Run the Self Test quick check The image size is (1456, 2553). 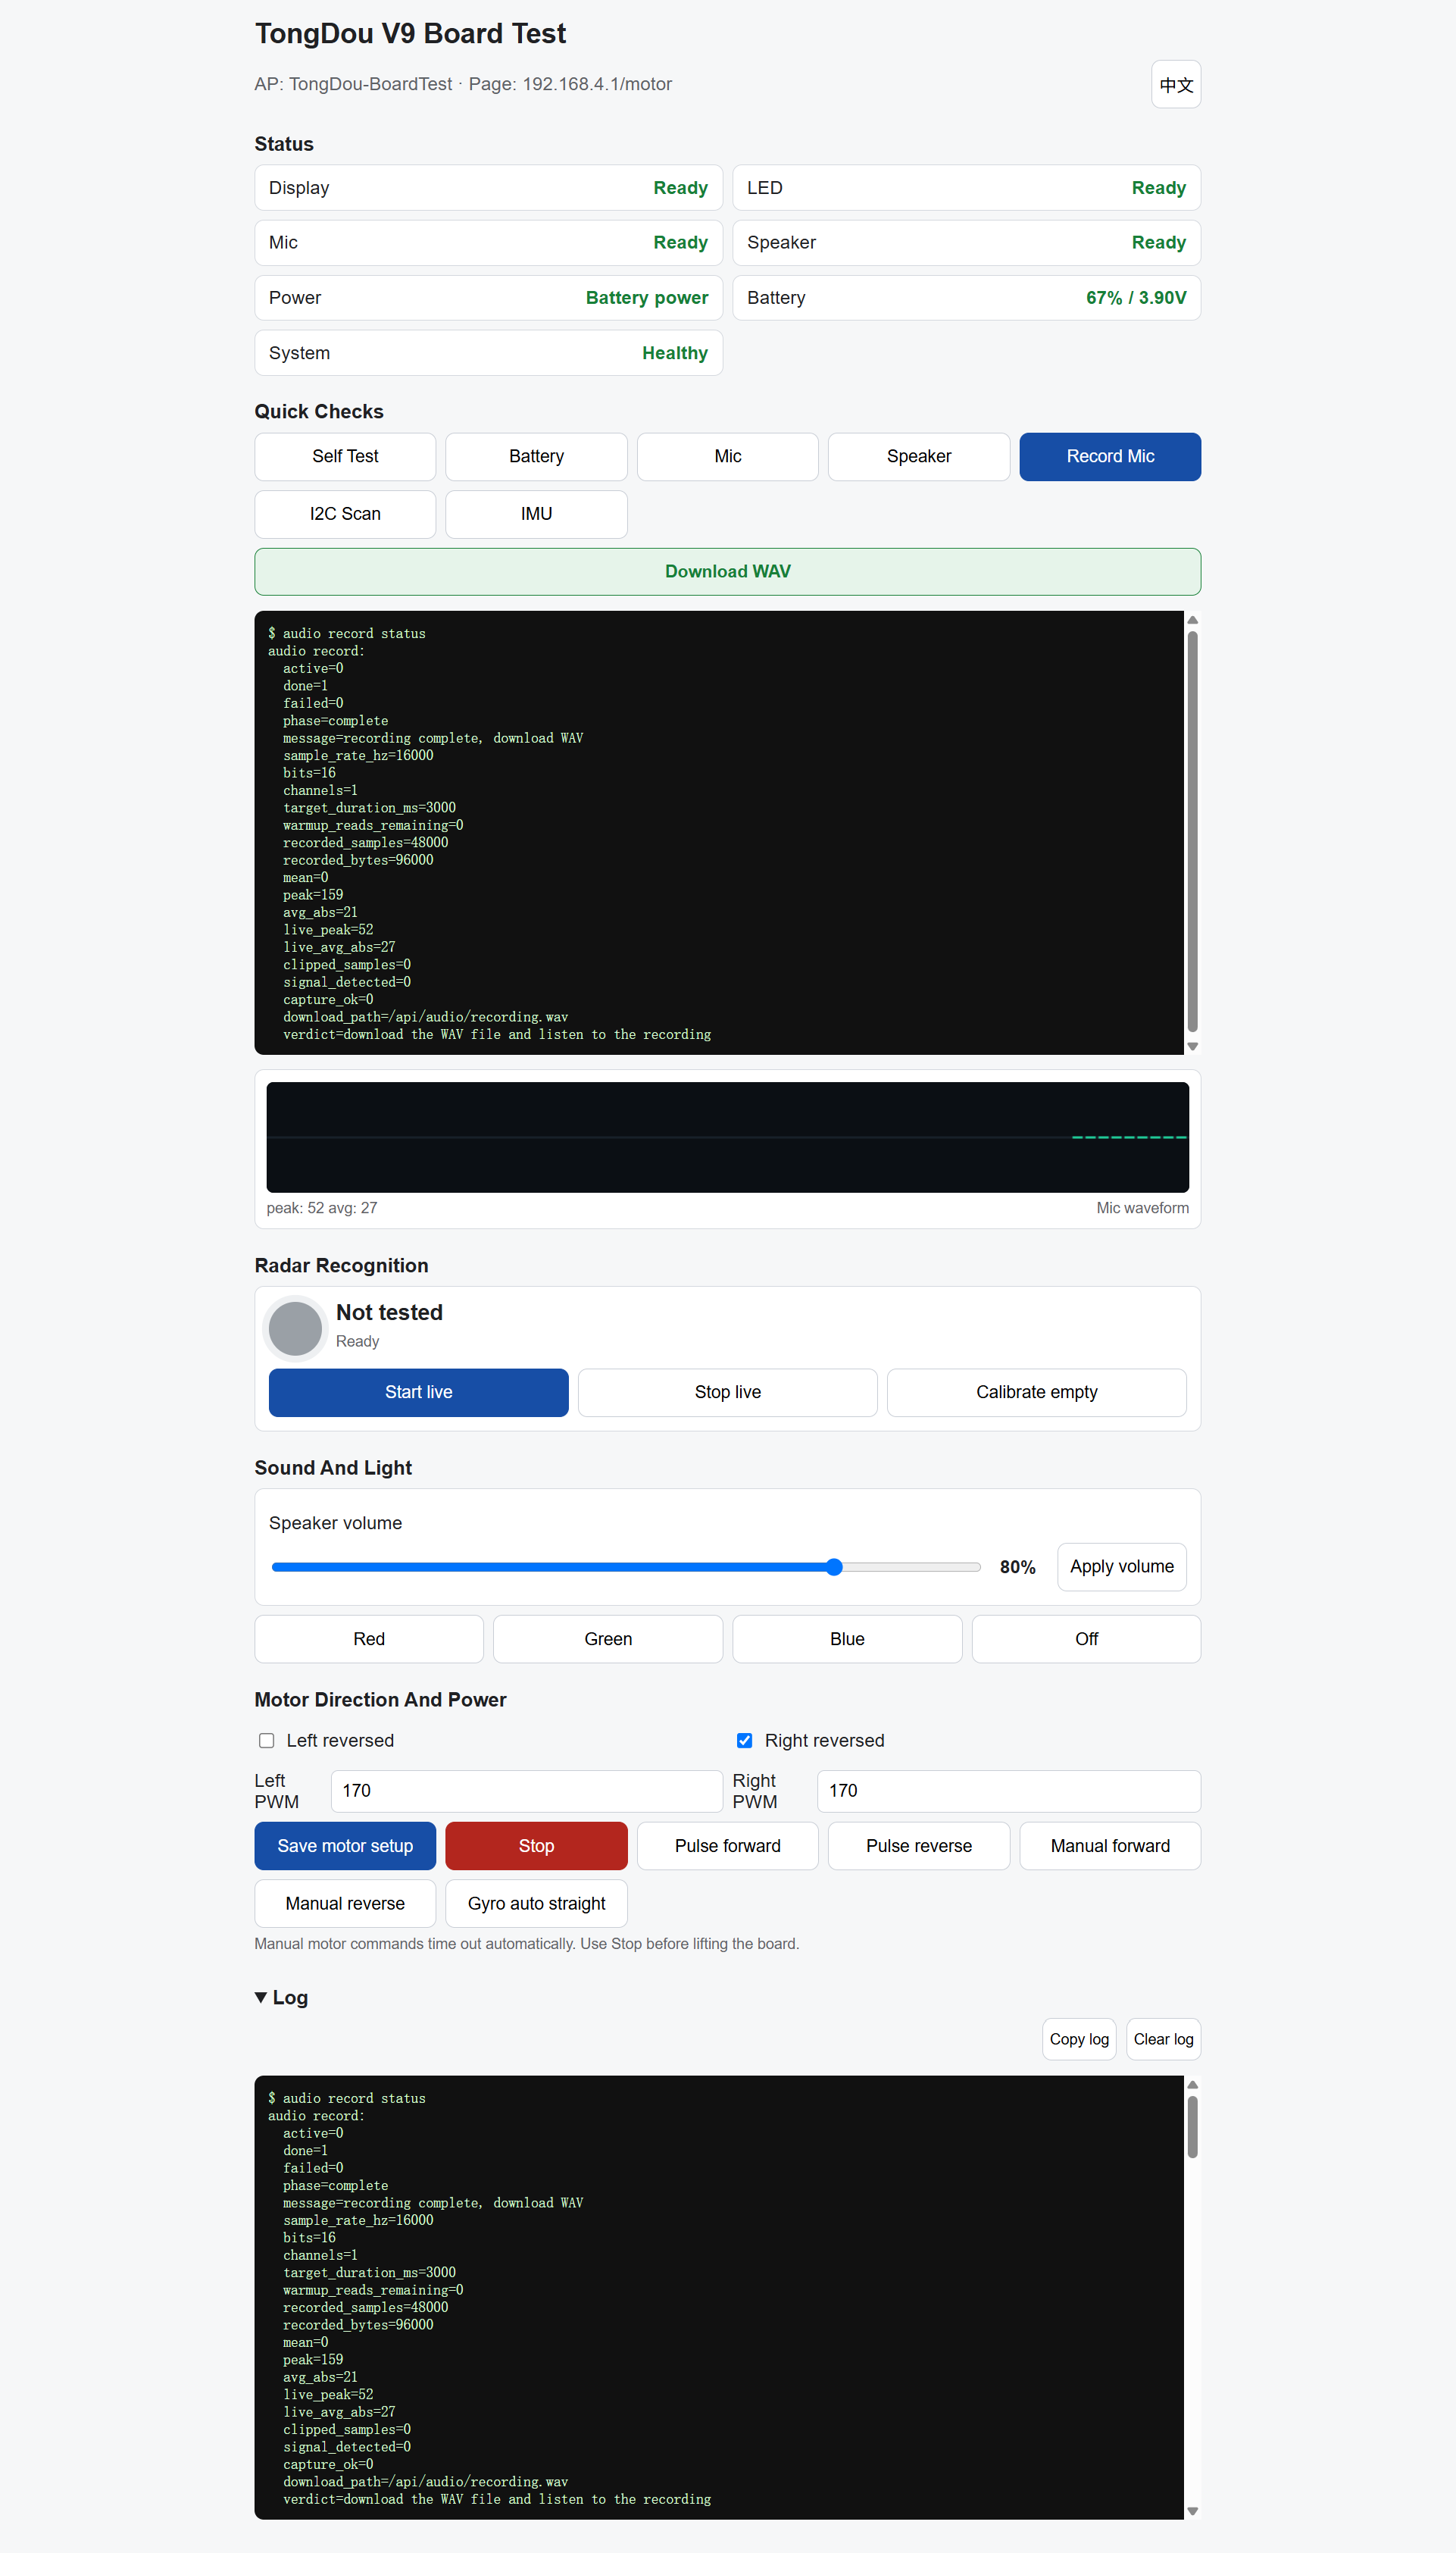345,456
